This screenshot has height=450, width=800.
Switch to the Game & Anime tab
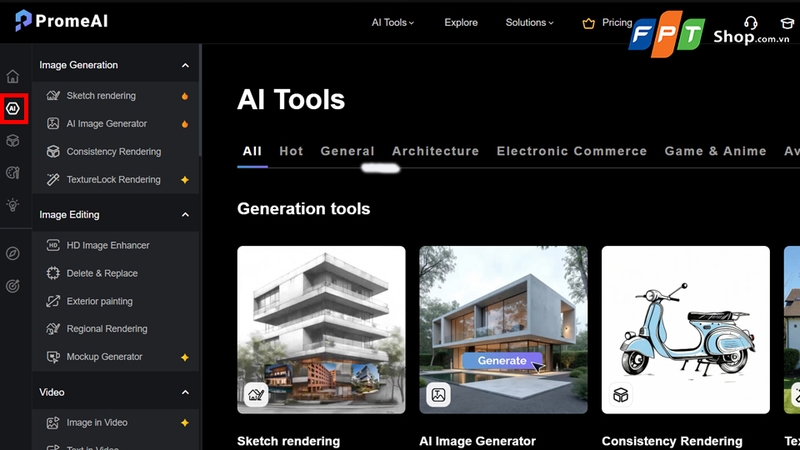pyautogui.click(x=715, y=151)
